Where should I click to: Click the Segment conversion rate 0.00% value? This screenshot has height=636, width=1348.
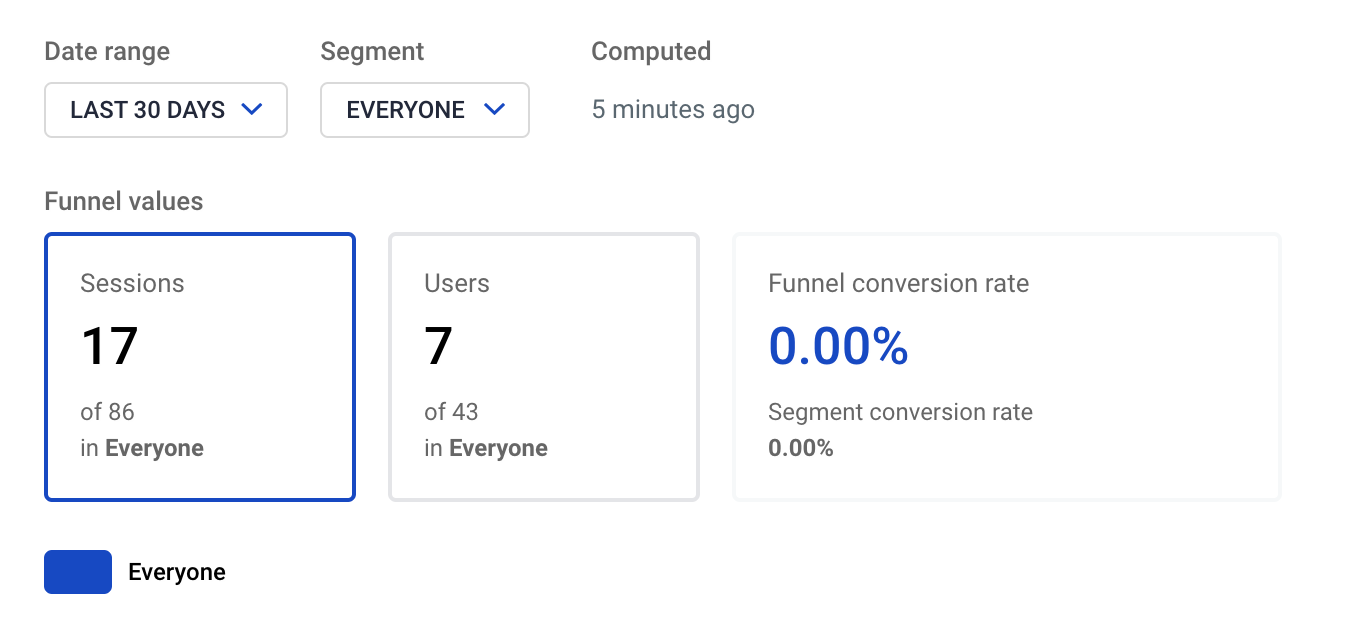[x=801, y=447]
